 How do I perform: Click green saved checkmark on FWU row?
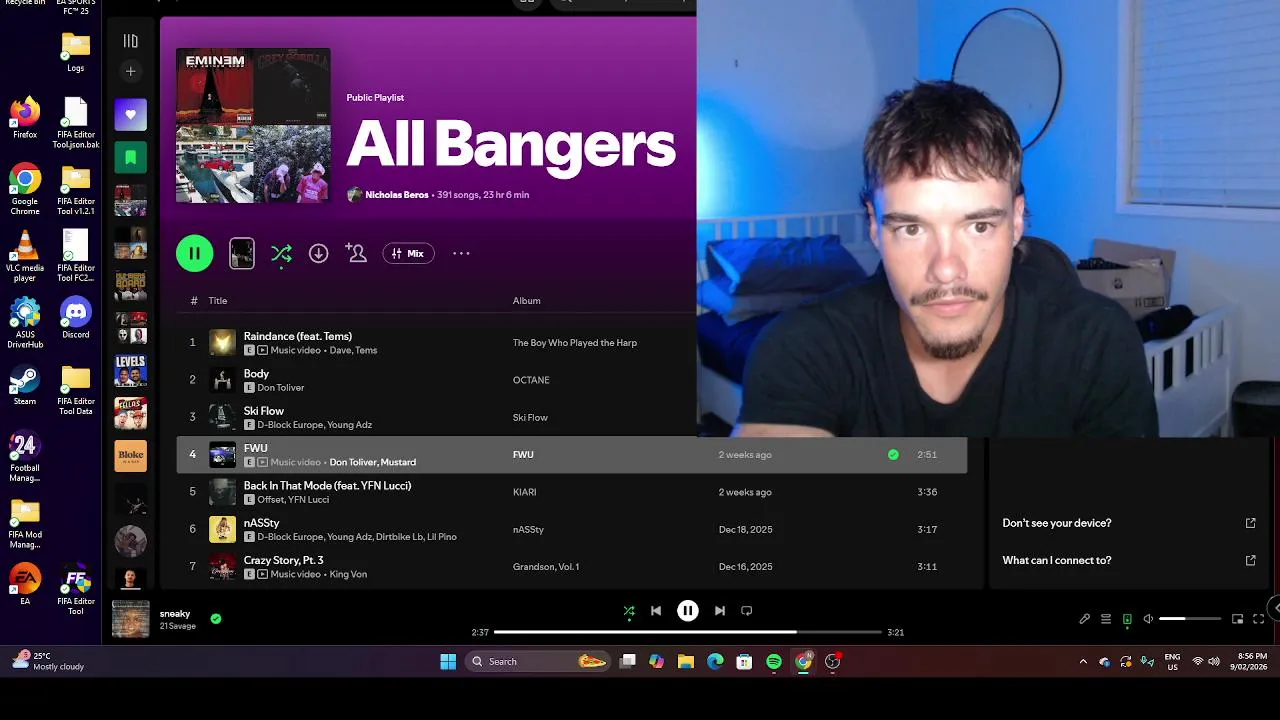coord(893,455)
